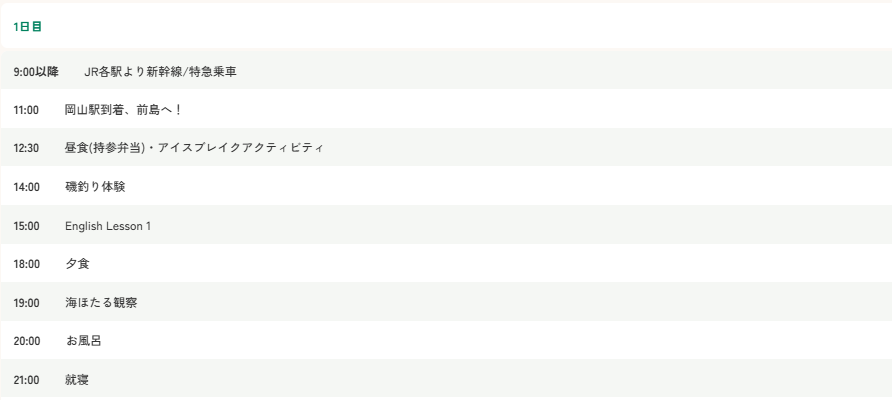Select the JR各駅より新幹線/特急乗車 entry
This screenshot has height=400, width=892.
pos(160,72)
